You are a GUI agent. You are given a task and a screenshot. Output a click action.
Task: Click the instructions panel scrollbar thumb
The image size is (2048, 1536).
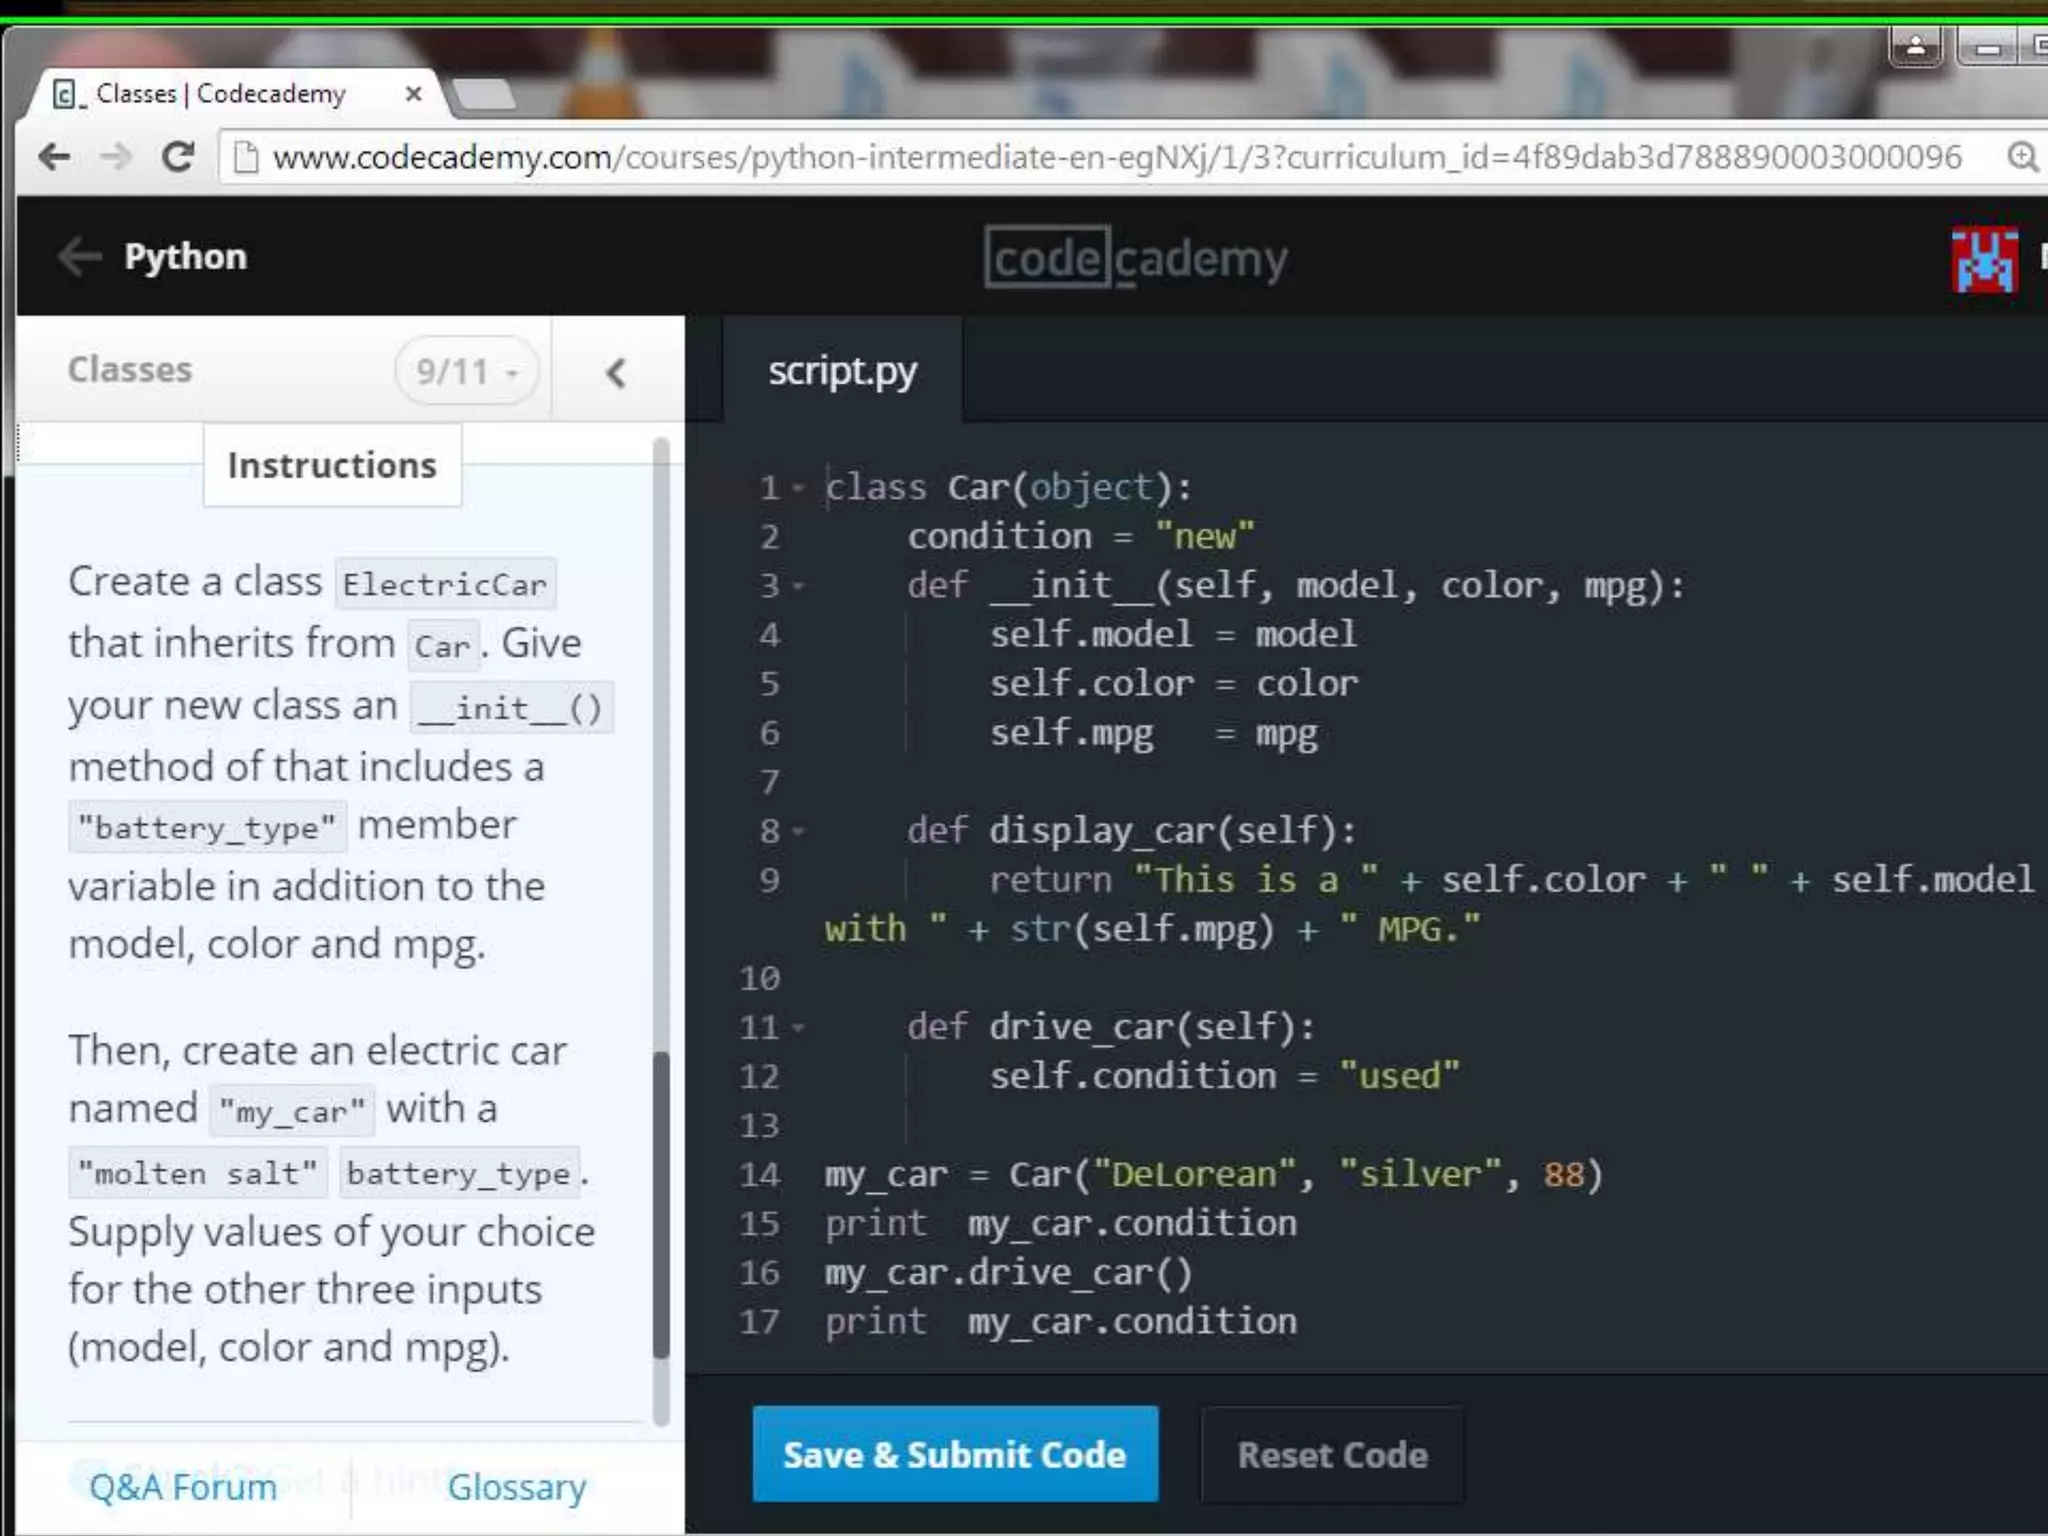click(661, 1204)
